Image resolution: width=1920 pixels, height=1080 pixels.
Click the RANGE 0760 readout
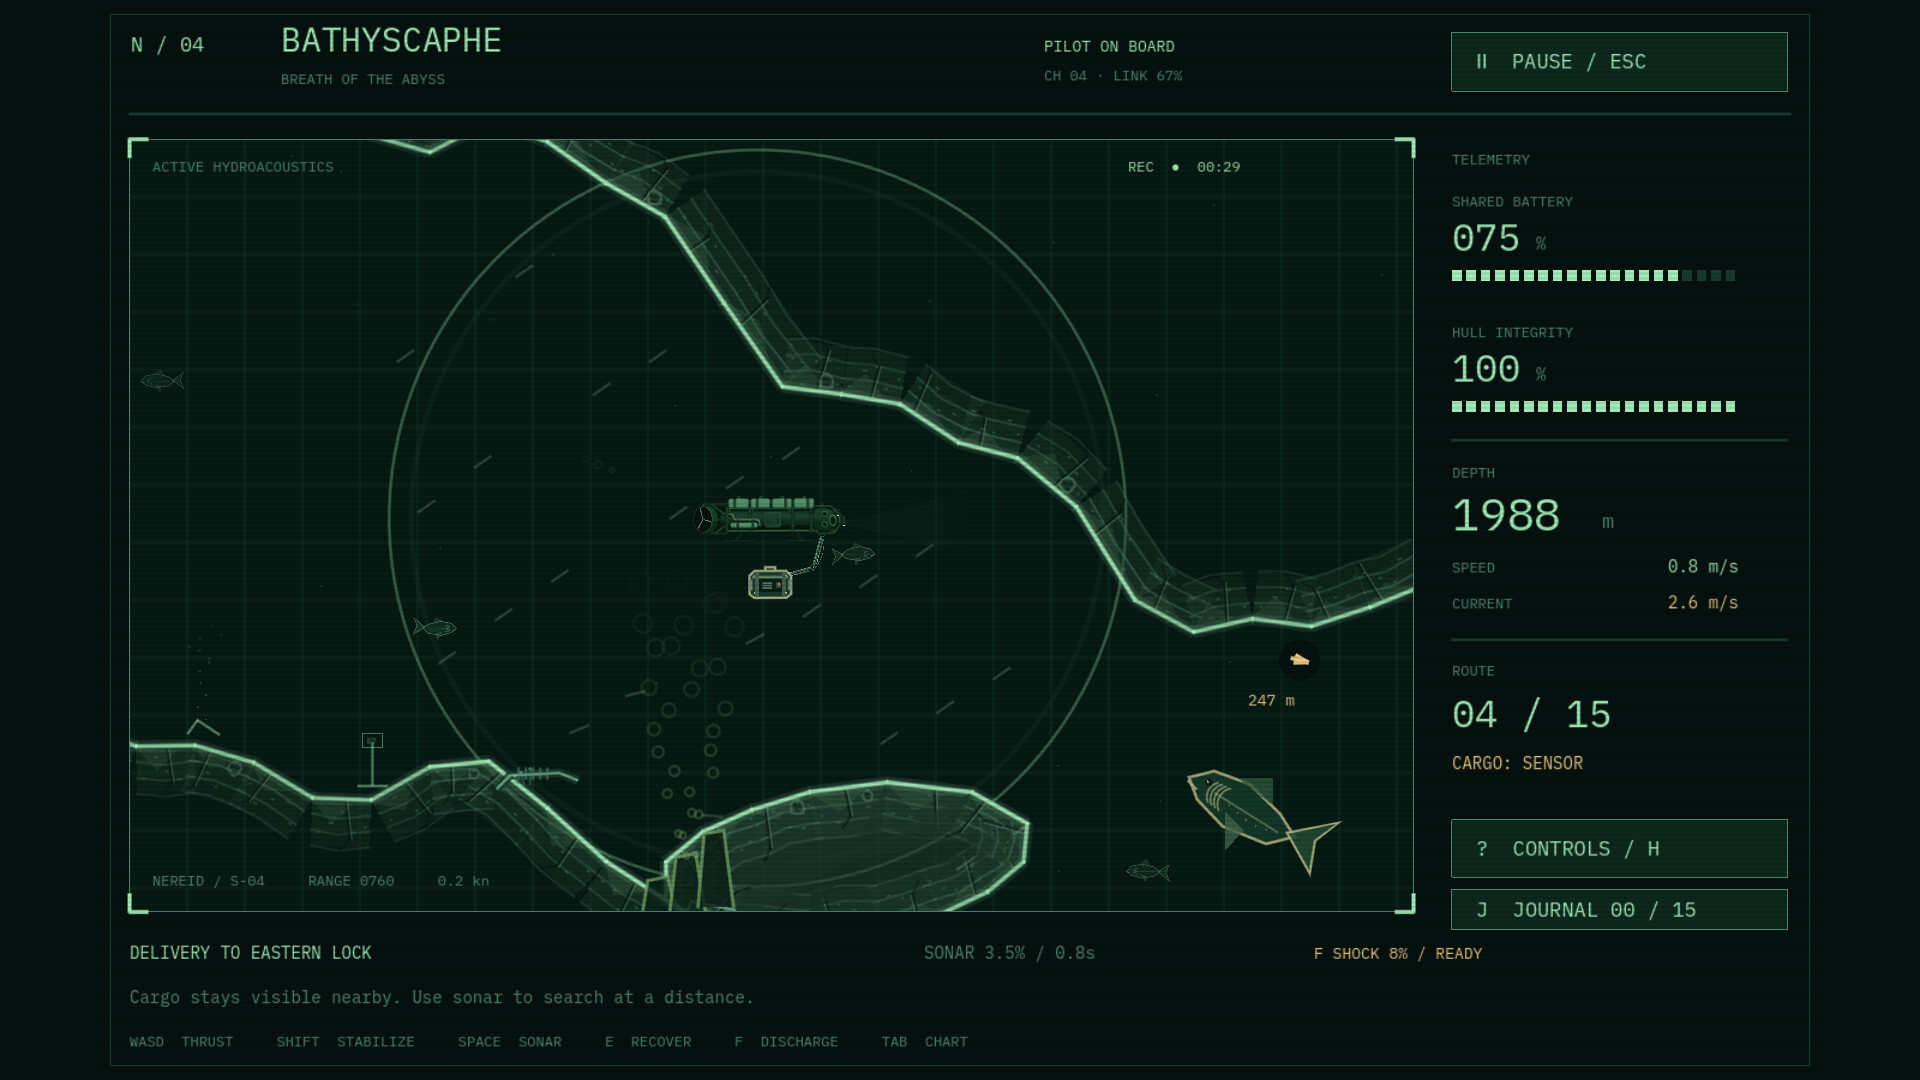point(351,881)
